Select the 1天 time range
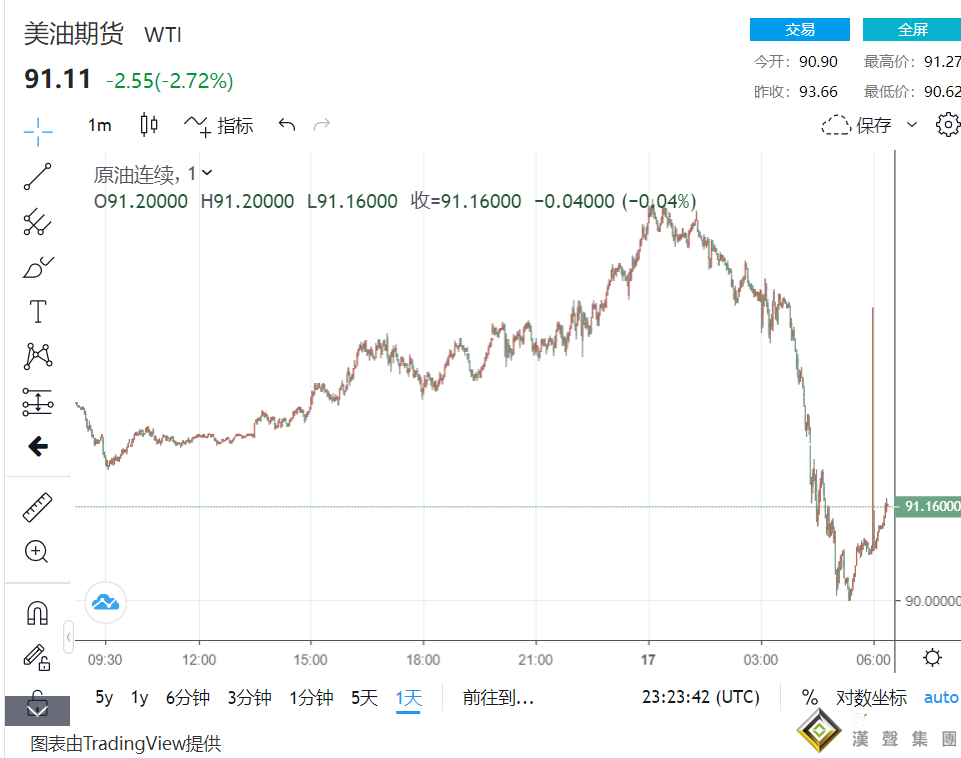 (409, 698)
